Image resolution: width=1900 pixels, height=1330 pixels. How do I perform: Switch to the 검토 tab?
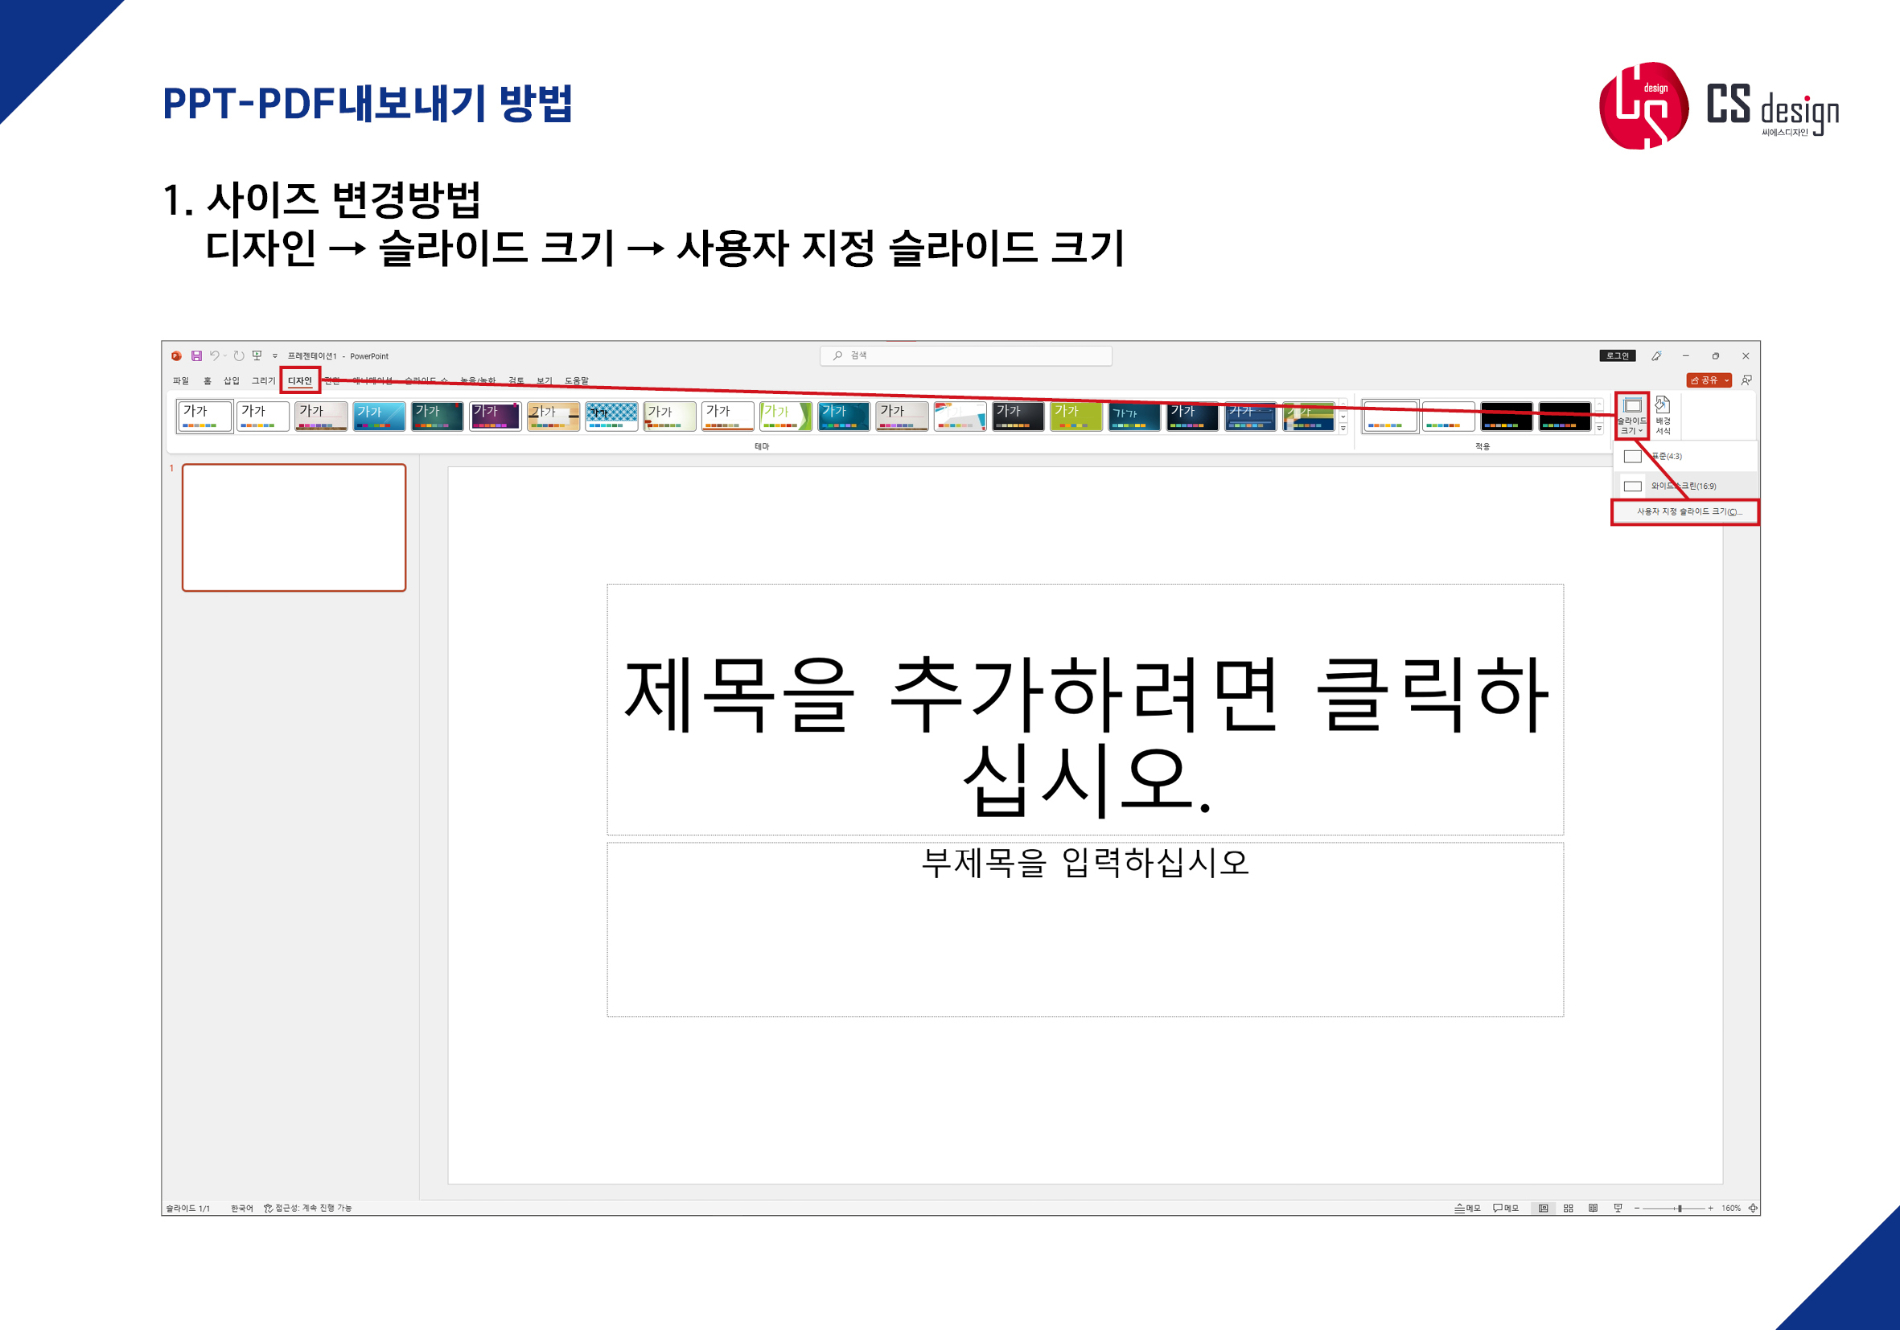click(516, 381)
